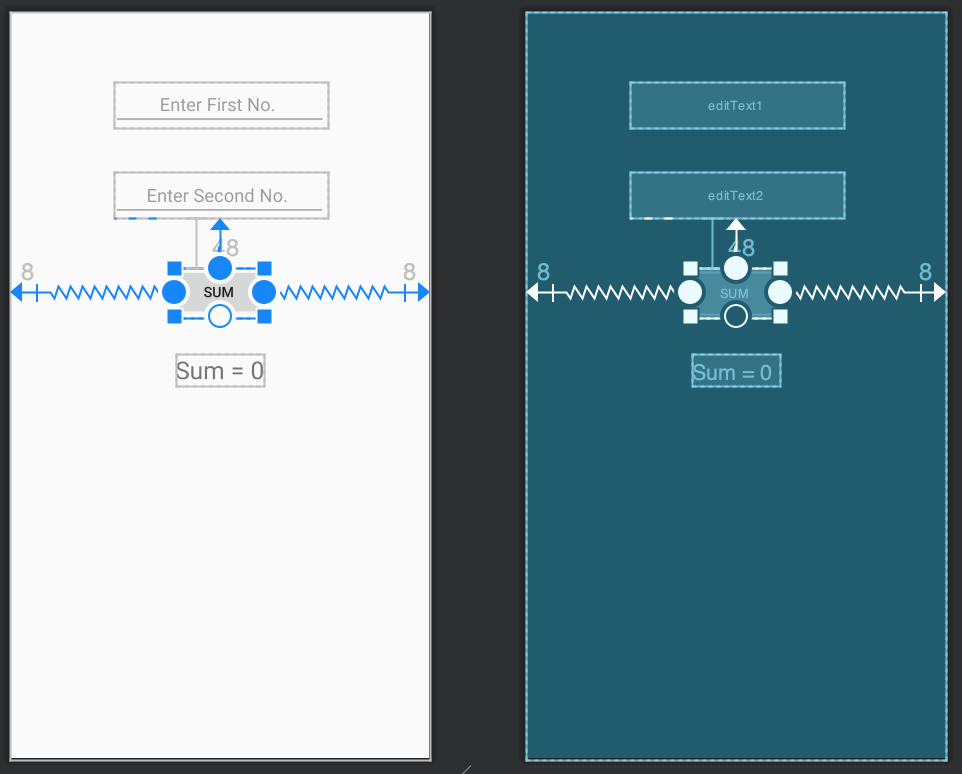Image resolution: width=962 pixels, height=774 pixels.
Task: Open the top margin 48 dropdown
Action: pyautogui.click(x=228, y=247)
